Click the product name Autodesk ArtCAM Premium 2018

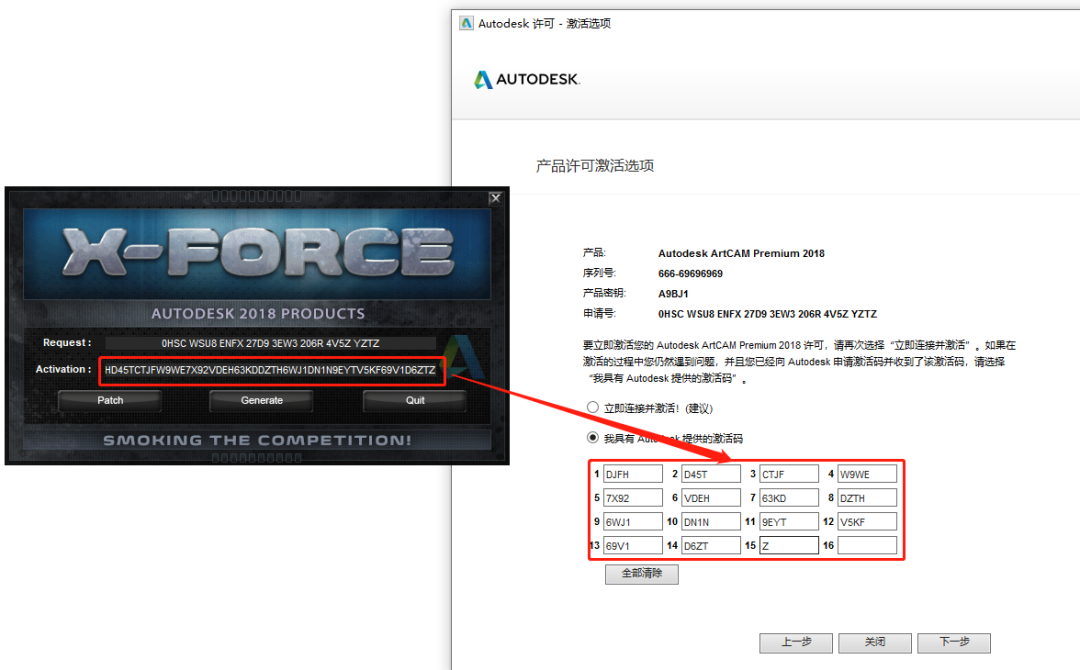(x=741, y=253)
